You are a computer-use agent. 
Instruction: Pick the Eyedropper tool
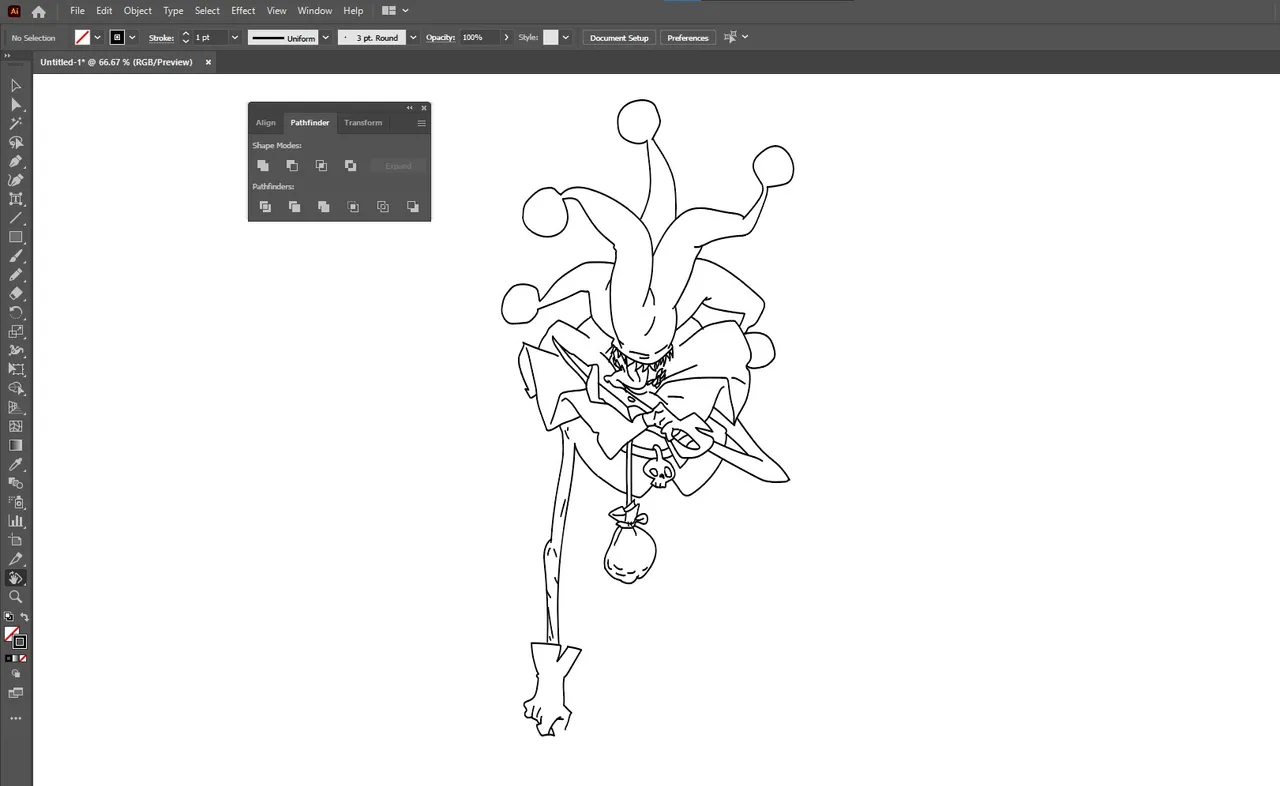[x=15, y=465]
